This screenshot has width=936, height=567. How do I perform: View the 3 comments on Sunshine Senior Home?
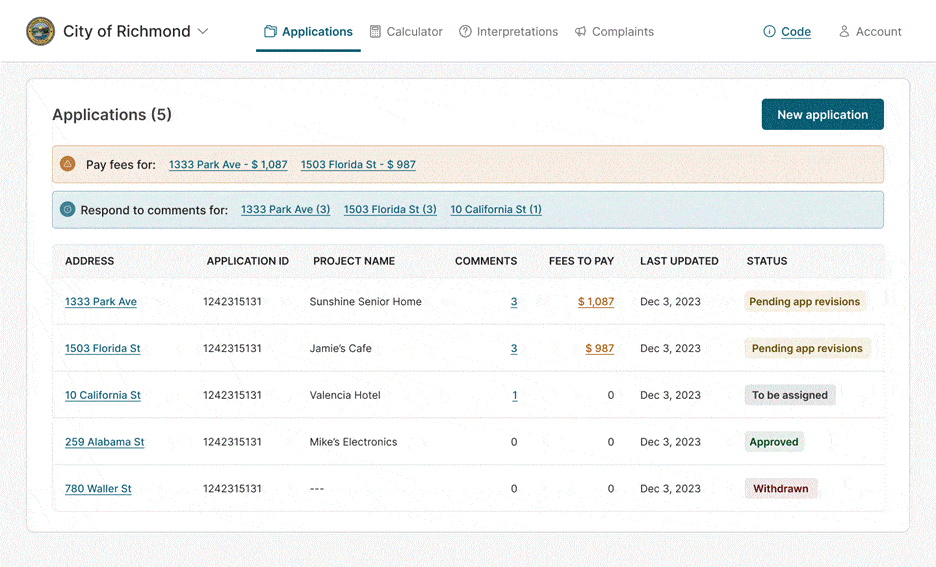click(514, 302)
